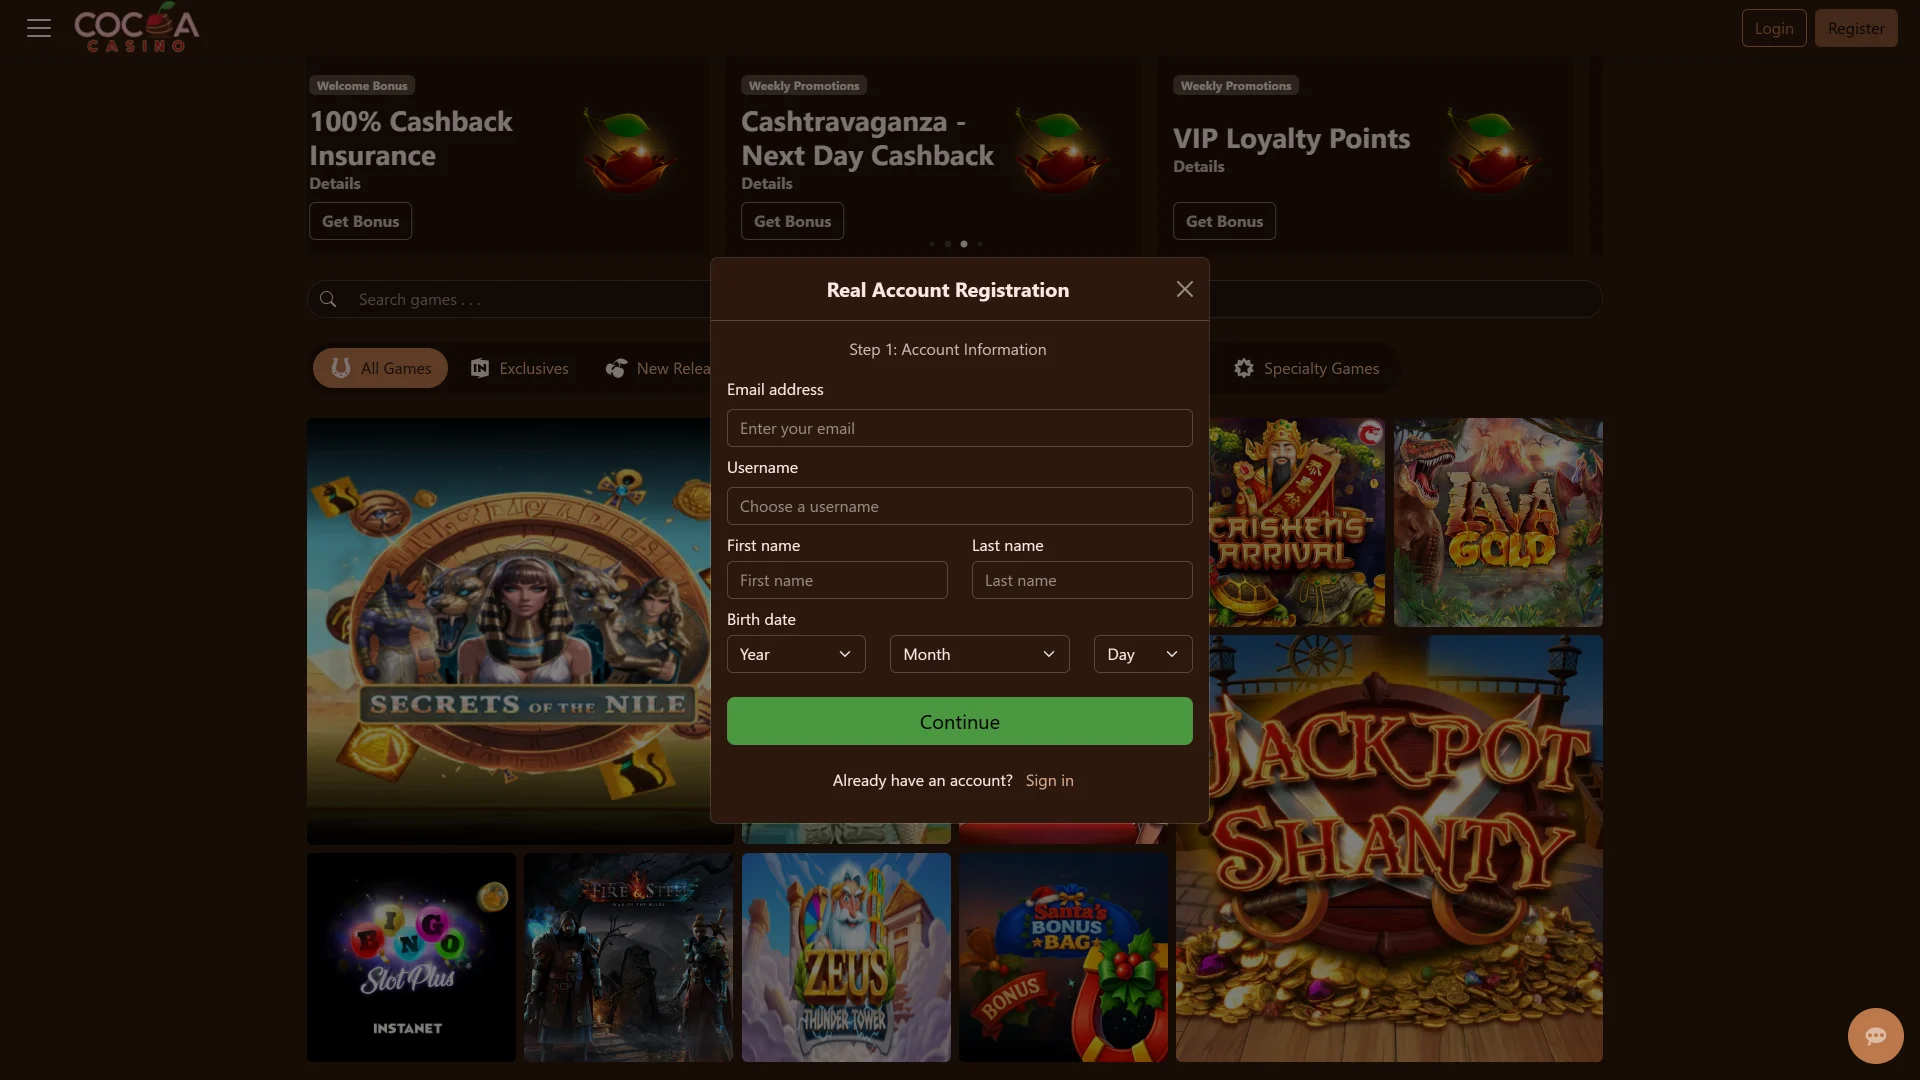Open Lava Gold game thumbnail

(1498, 522)
